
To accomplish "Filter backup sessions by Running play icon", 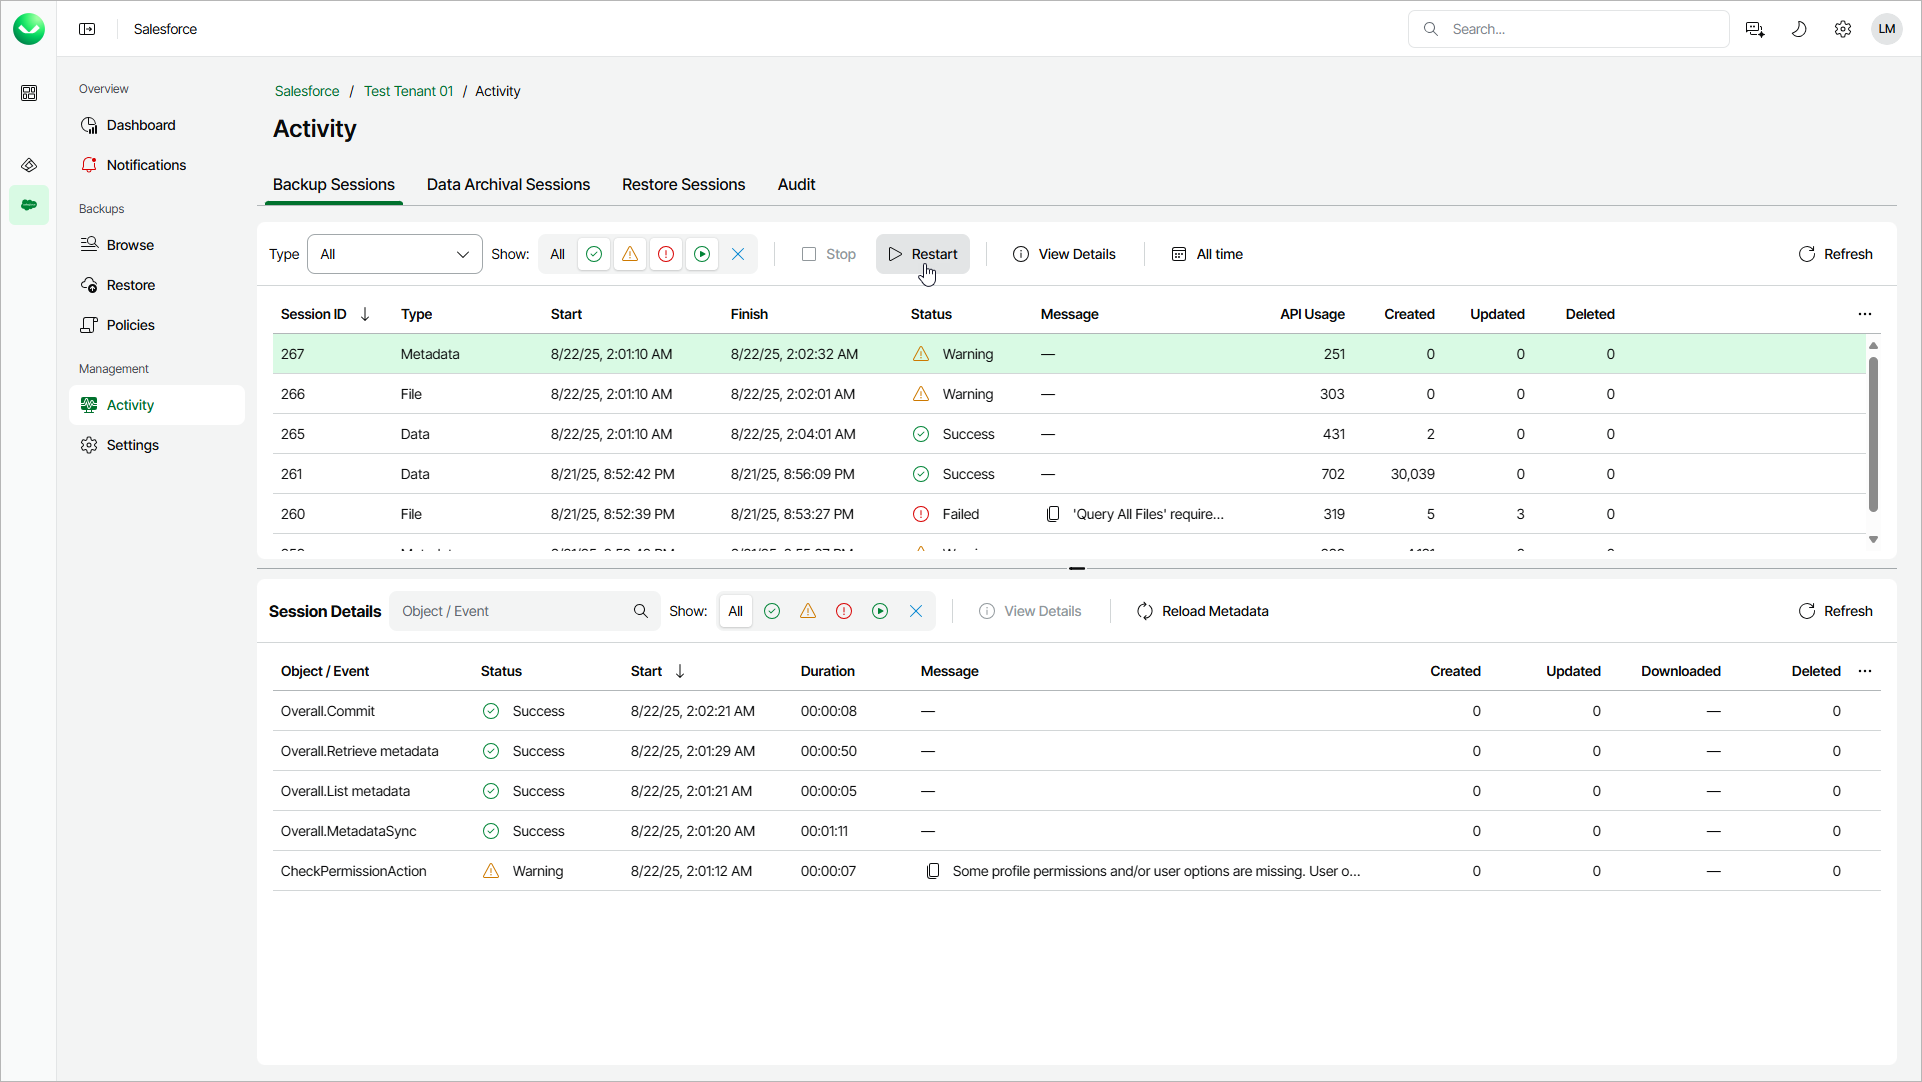I will pyautogui.click(x=702, y=254).
